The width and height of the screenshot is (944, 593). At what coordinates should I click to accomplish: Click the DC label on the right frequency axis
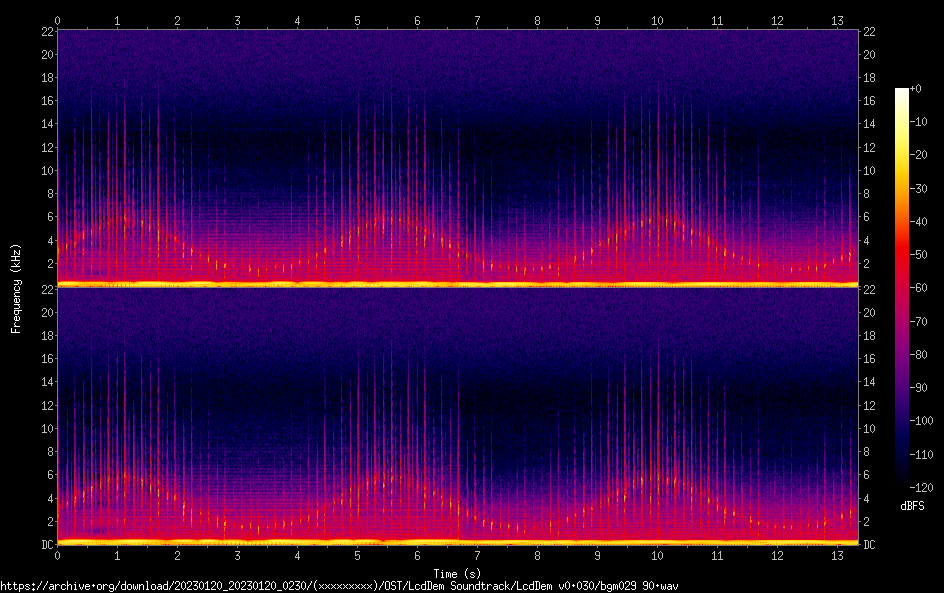[869, 544]
